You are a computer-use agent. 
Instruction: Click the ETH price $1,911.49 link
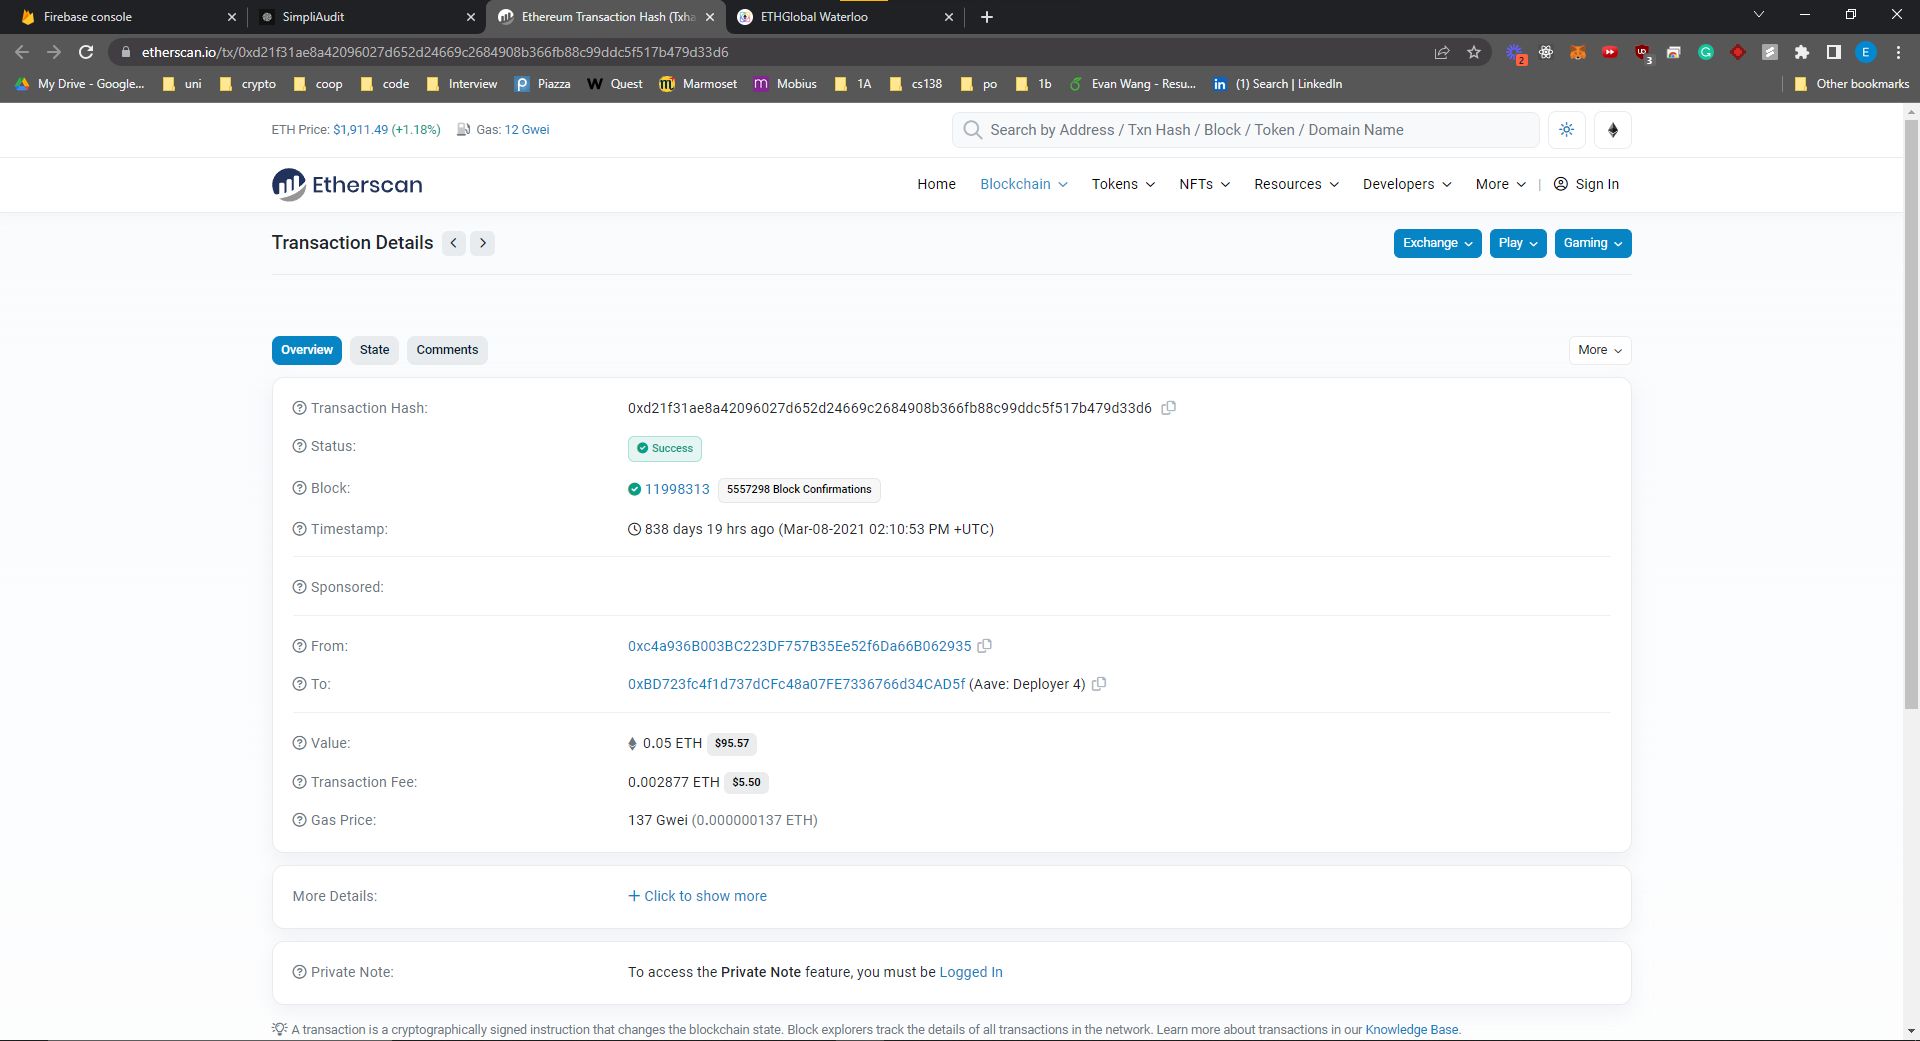pyautogui.click(x=386, y=130)
